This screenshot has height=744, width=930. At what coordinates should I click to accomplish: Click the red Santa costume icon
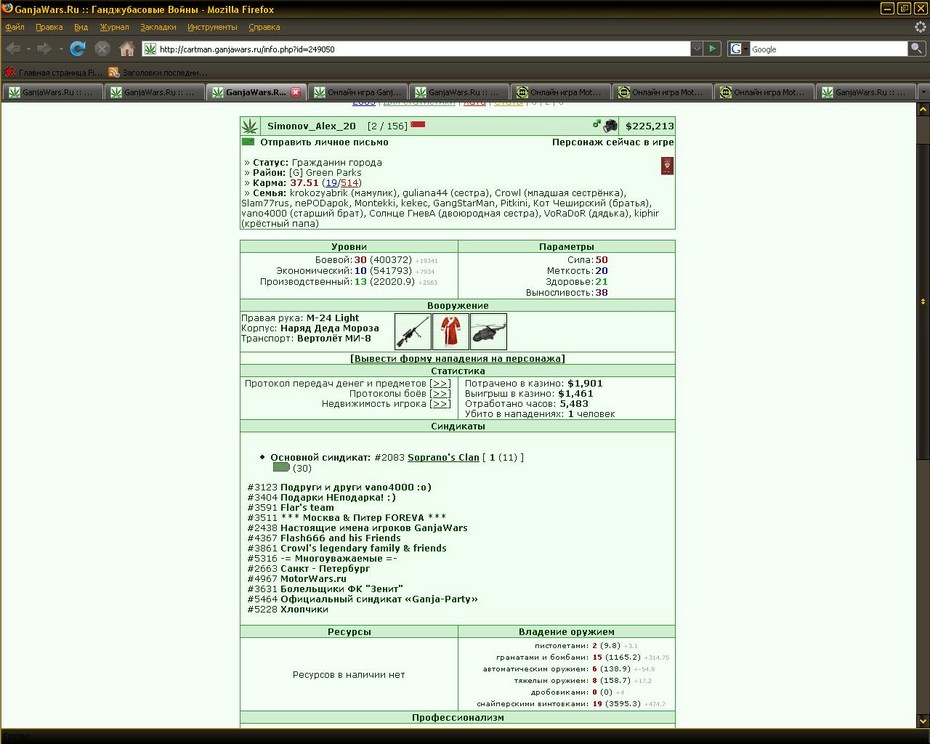[x=451, y=332]
